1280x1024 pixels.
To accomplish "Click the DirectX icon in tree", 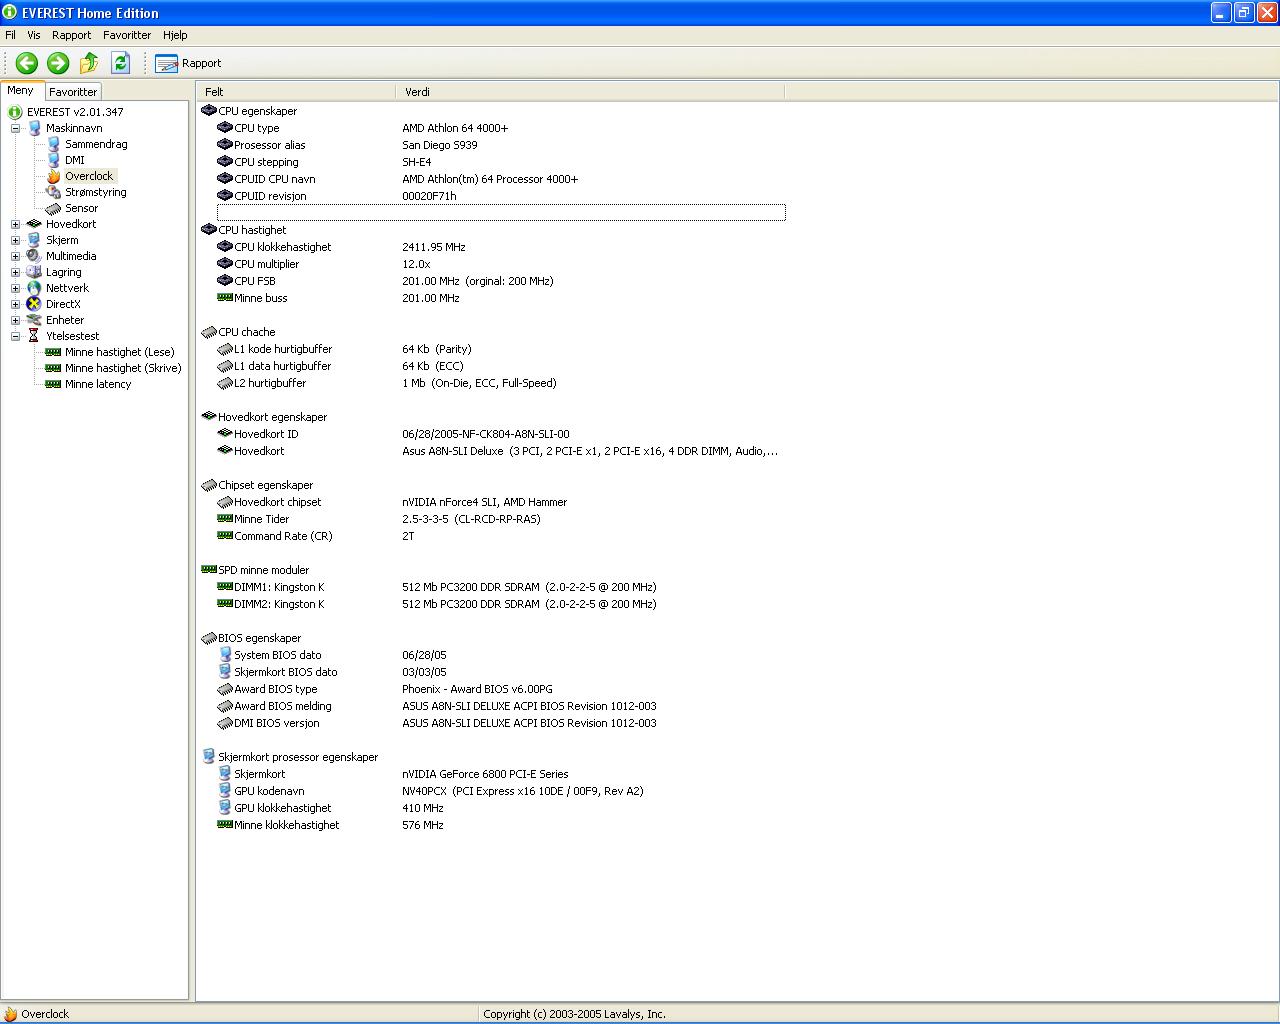I will [34, 304].
